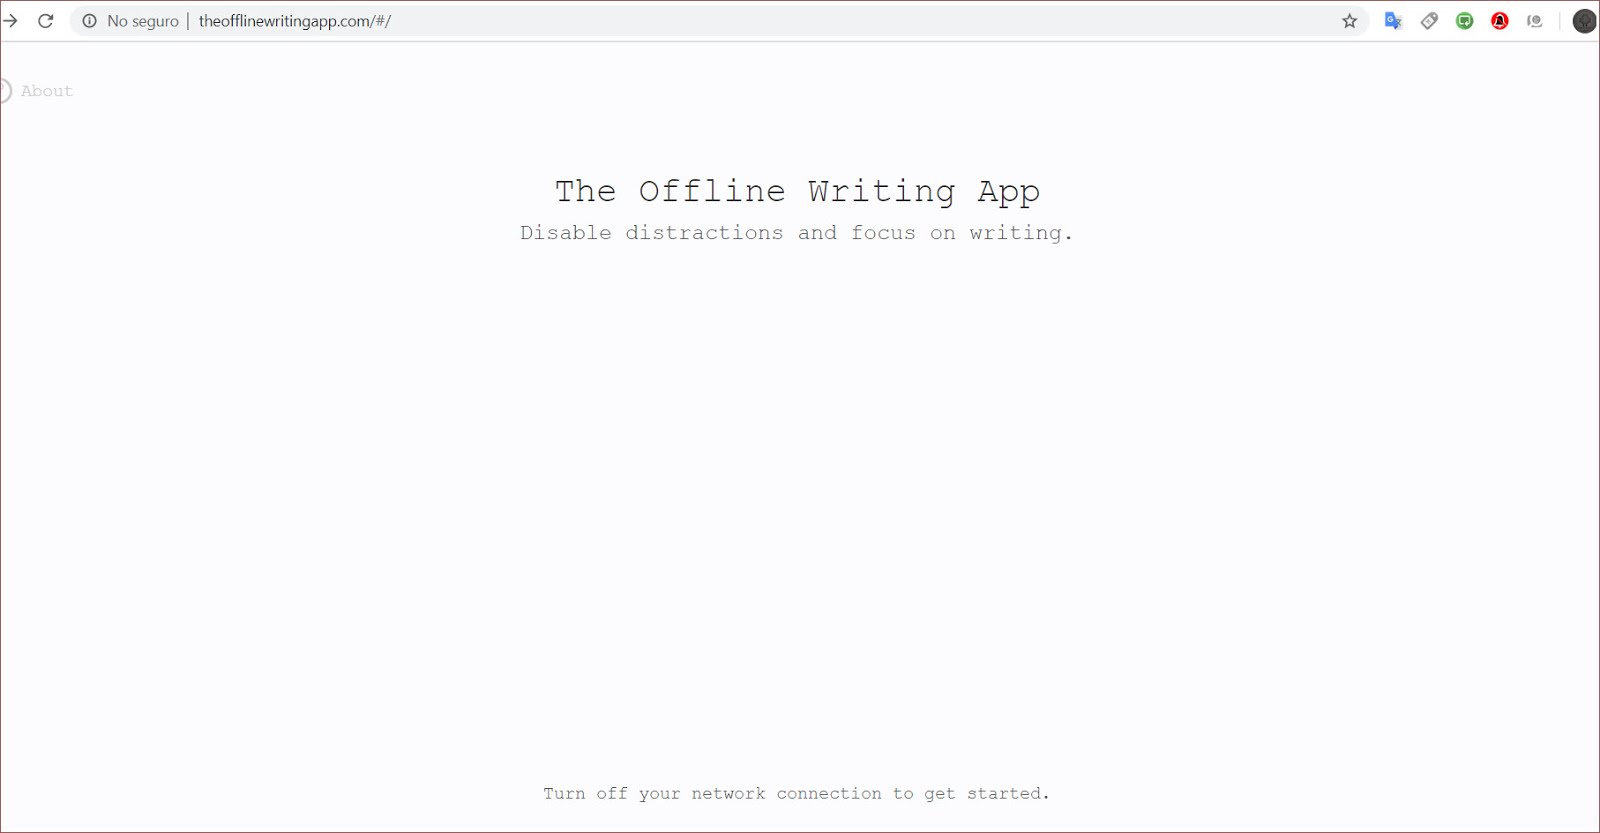Click empty space inside the address bar
The width and height of the screenshot is (1600, 833).
pyautogui.click(x=850, y=21)
